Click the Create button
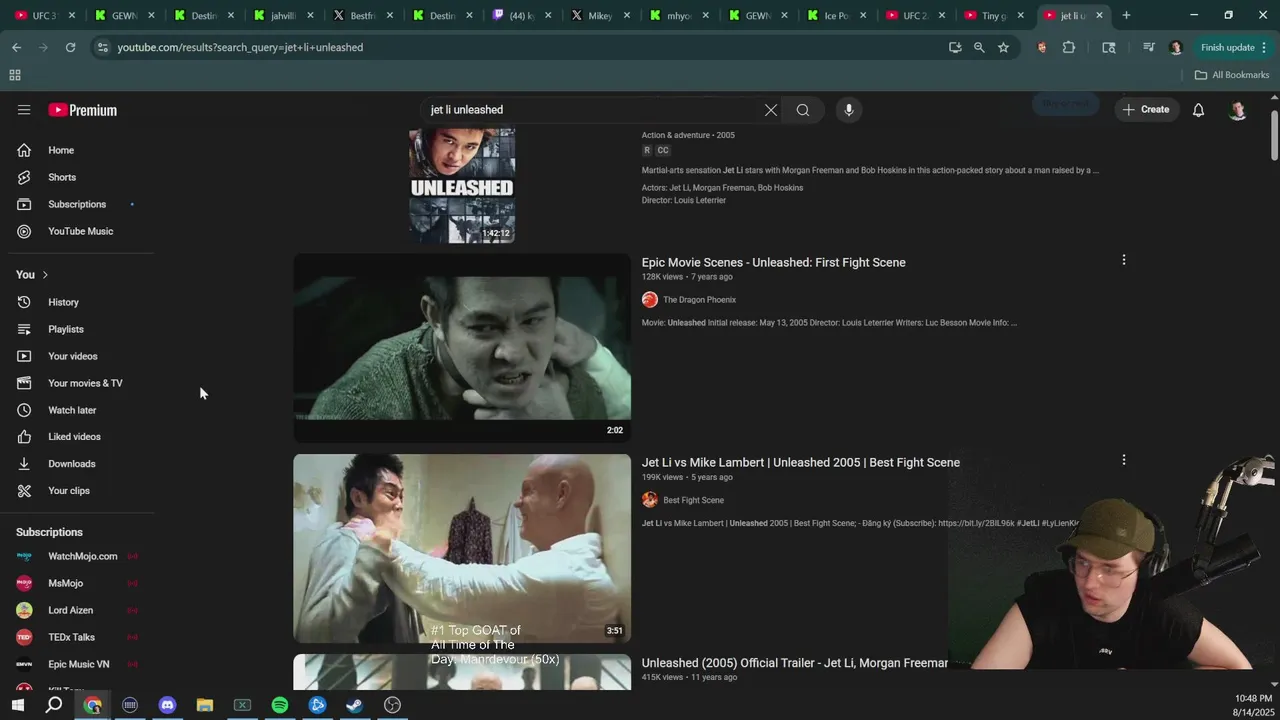 click(x=1146, y=110)
